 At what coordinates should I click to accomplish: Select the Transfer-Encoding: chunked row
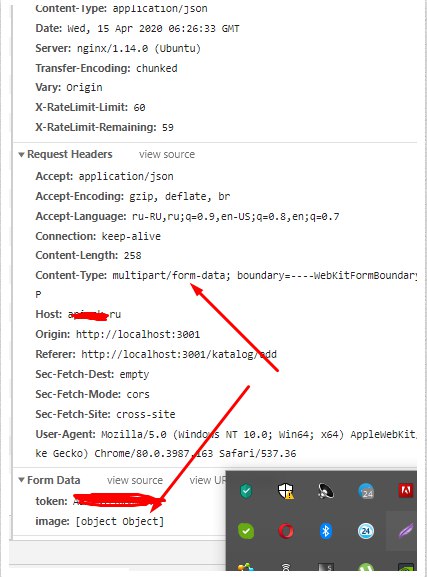pos(106,68)
